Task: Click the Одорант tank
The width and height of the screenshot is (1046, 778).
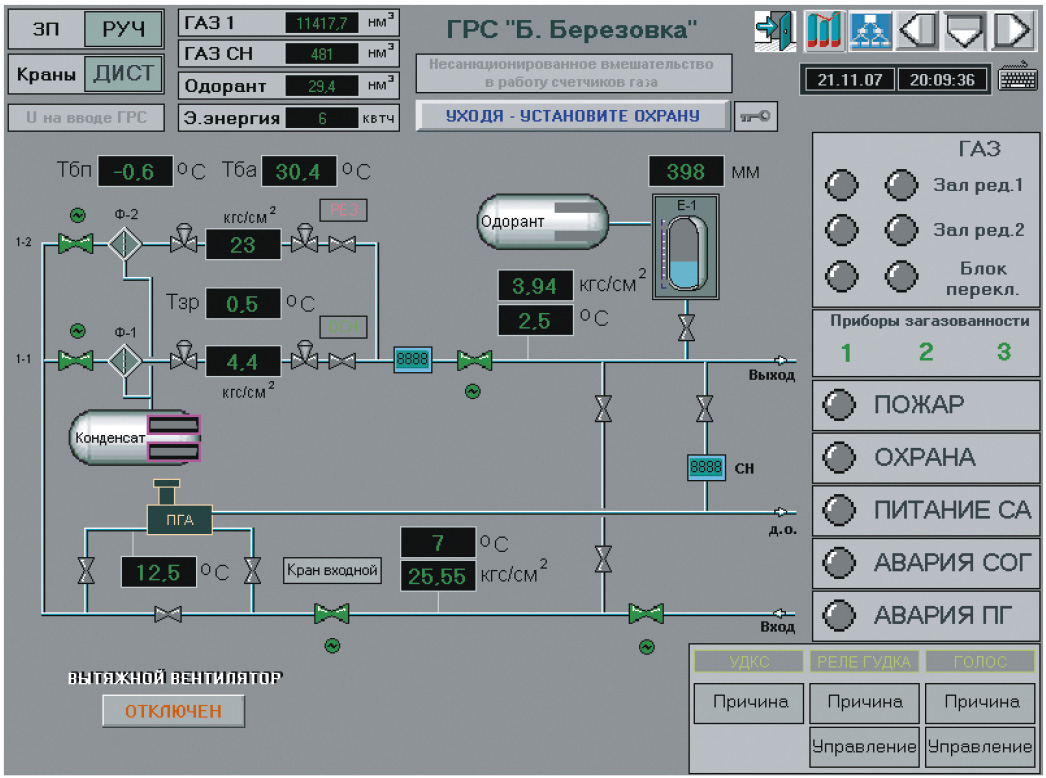Action: pos(542,222)
